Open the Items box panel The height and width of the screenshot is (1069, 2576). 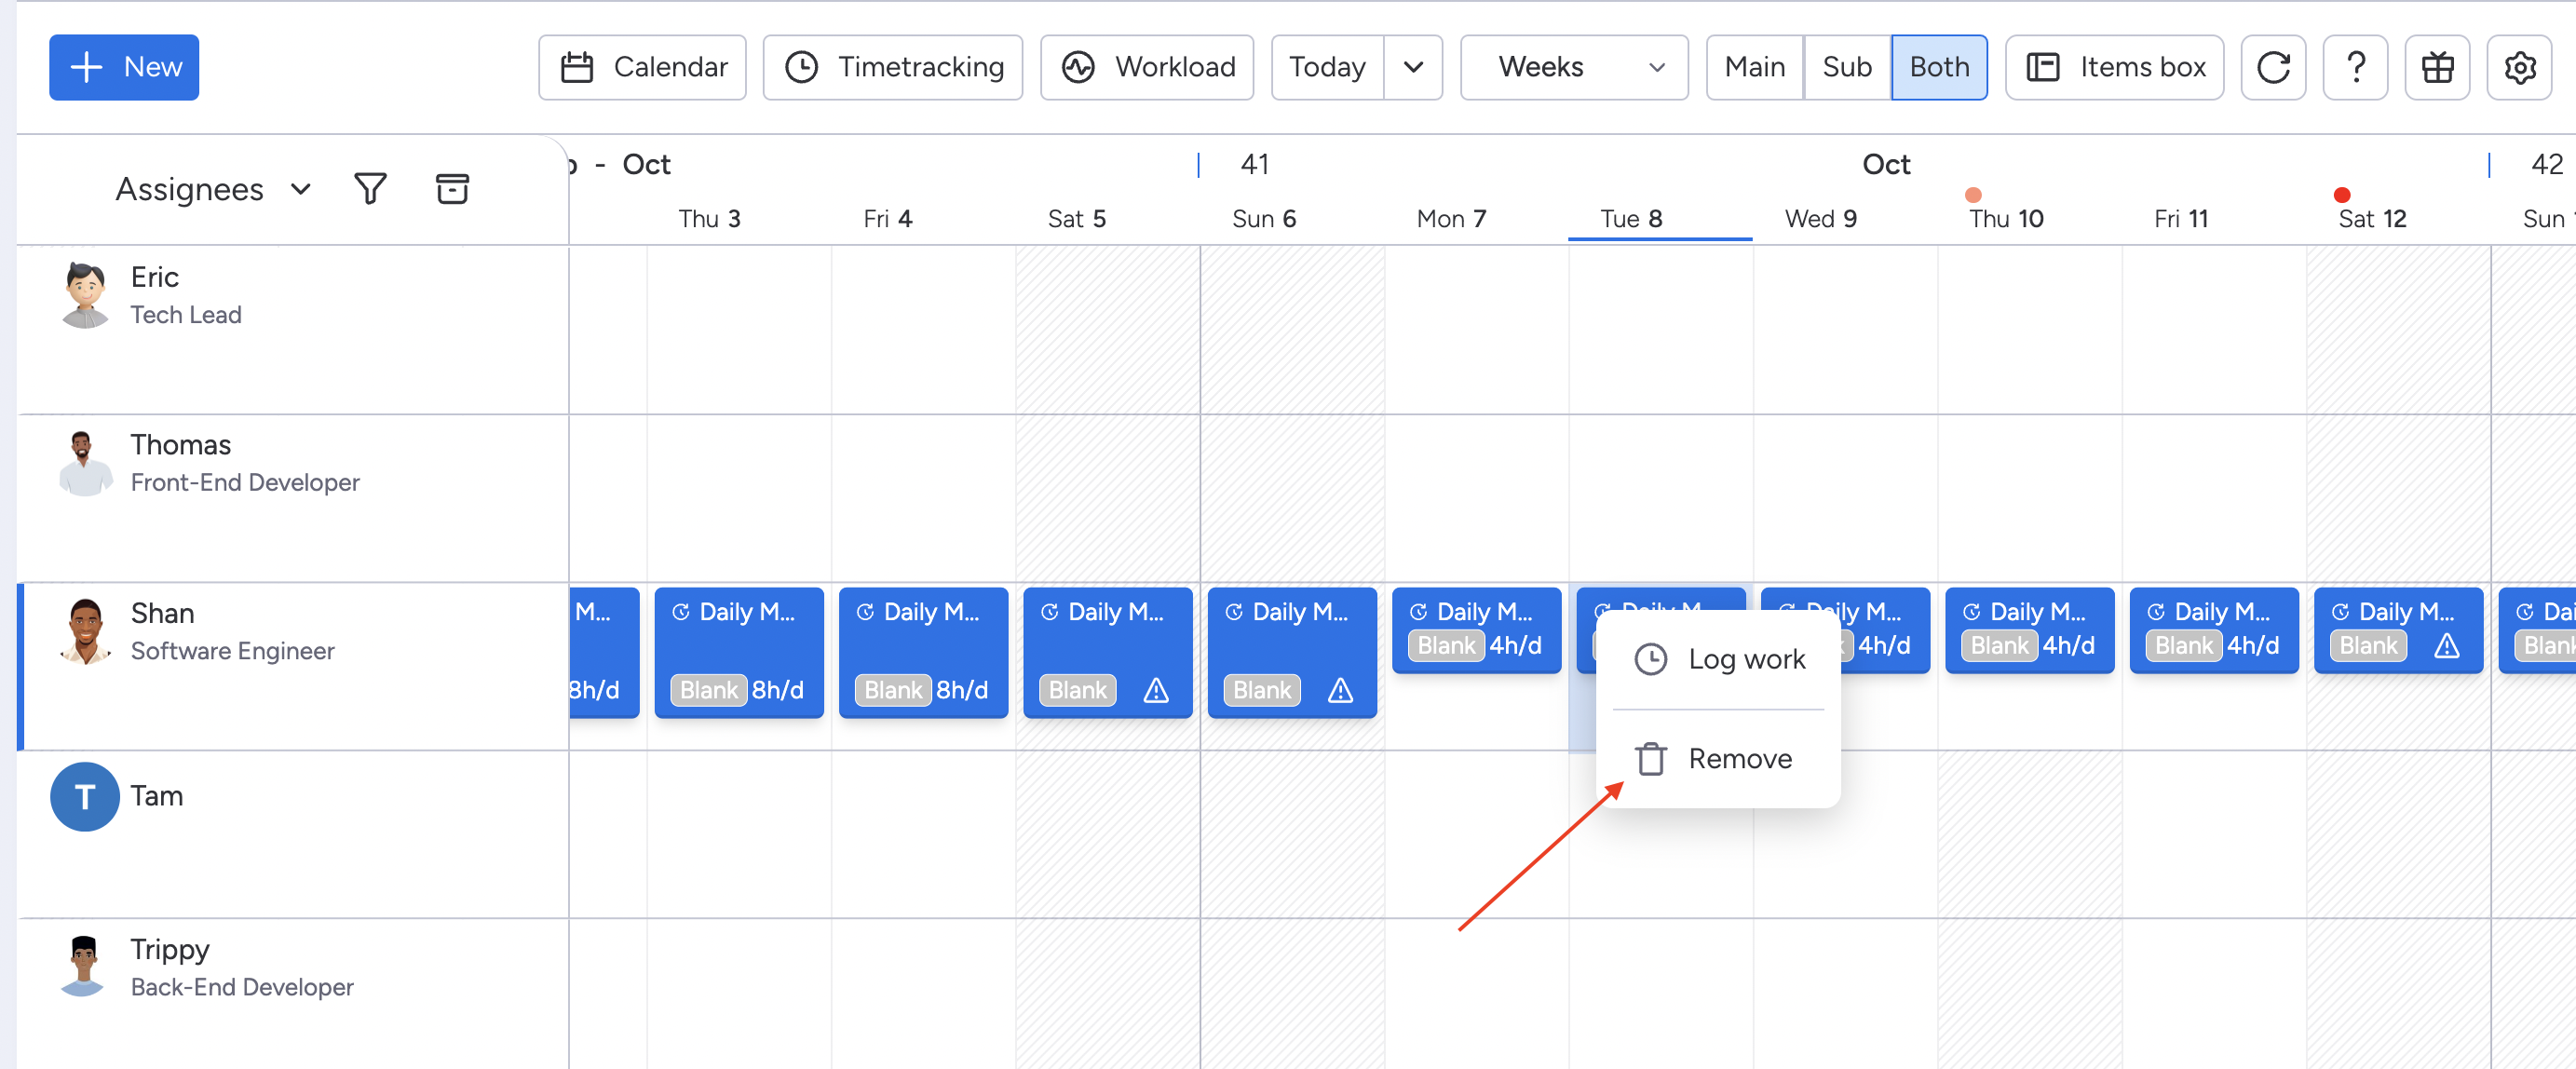[x=2114, y=66]
